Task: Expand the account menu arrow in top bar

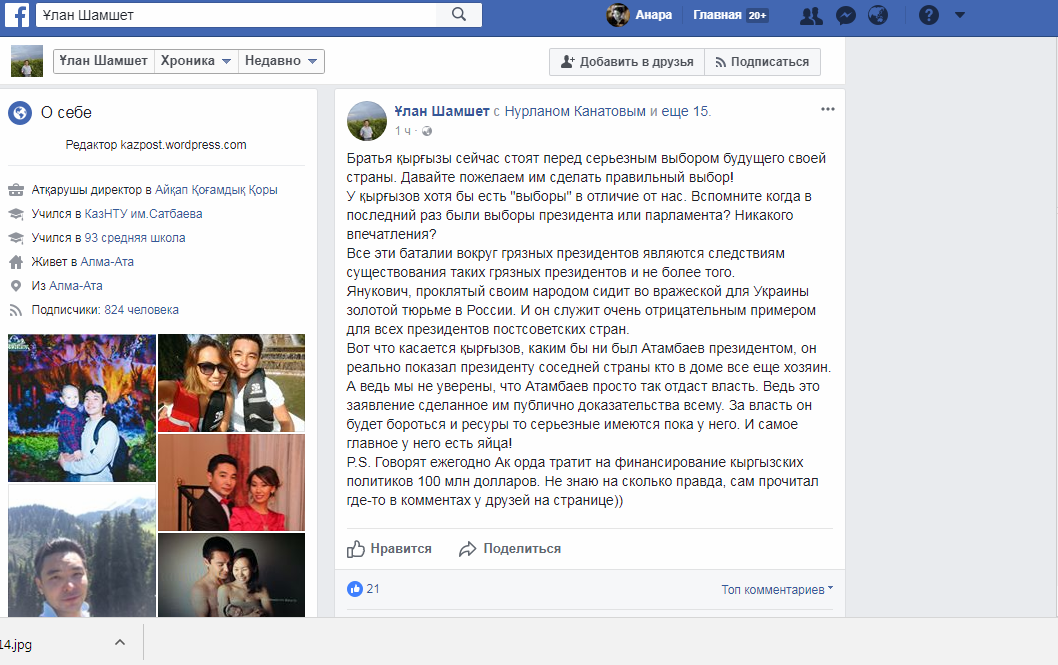Action: click(960, 15)
